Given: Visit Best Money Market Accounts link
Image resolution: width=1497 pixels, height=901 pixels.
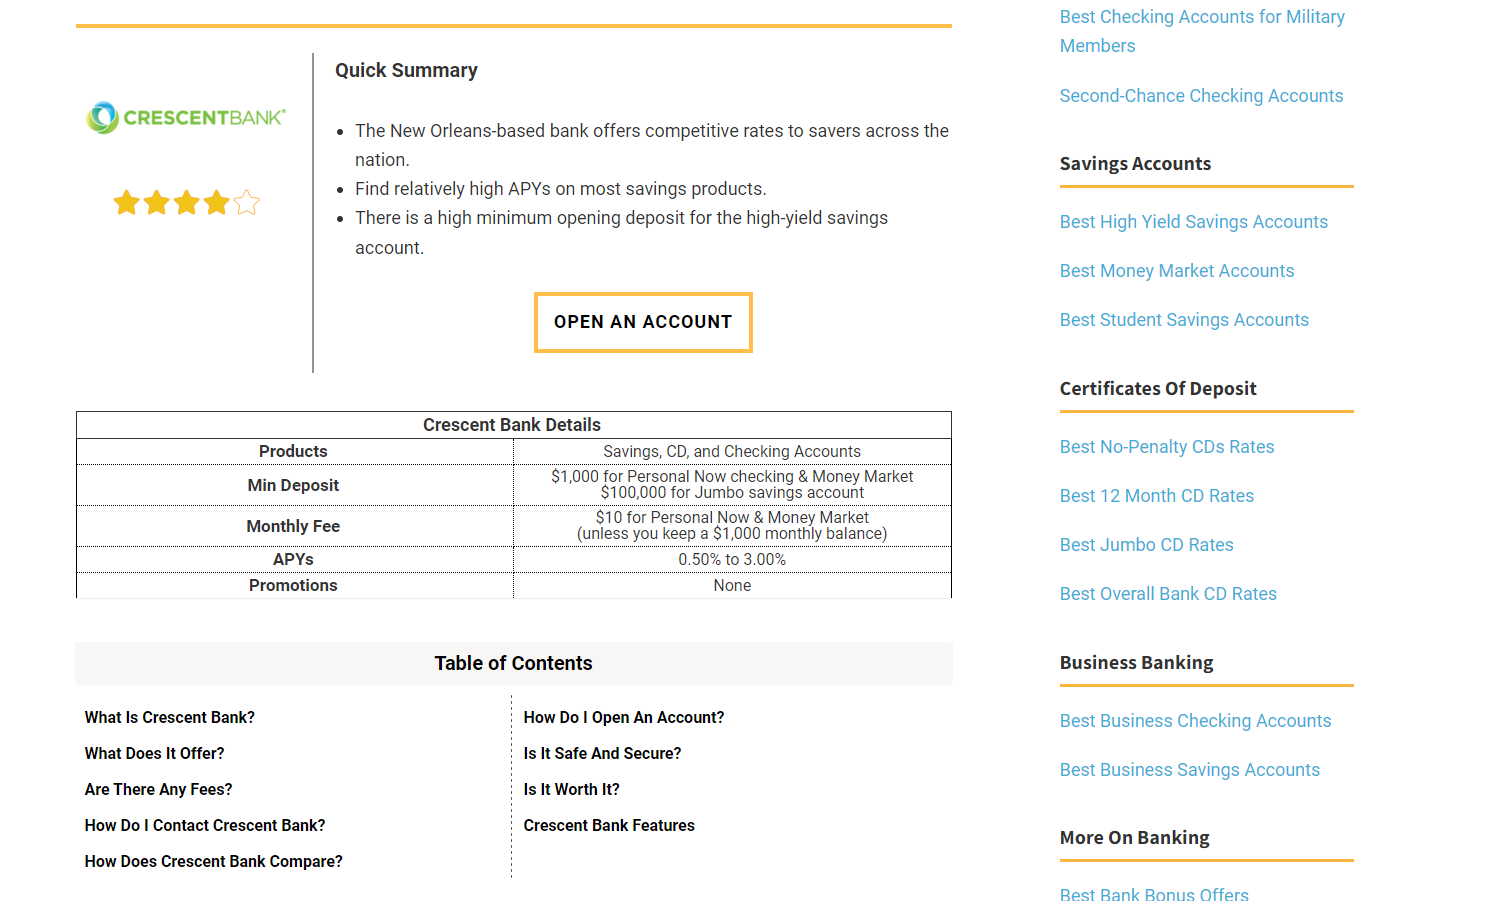Looking at the screenshot, I should point(1177,271).
